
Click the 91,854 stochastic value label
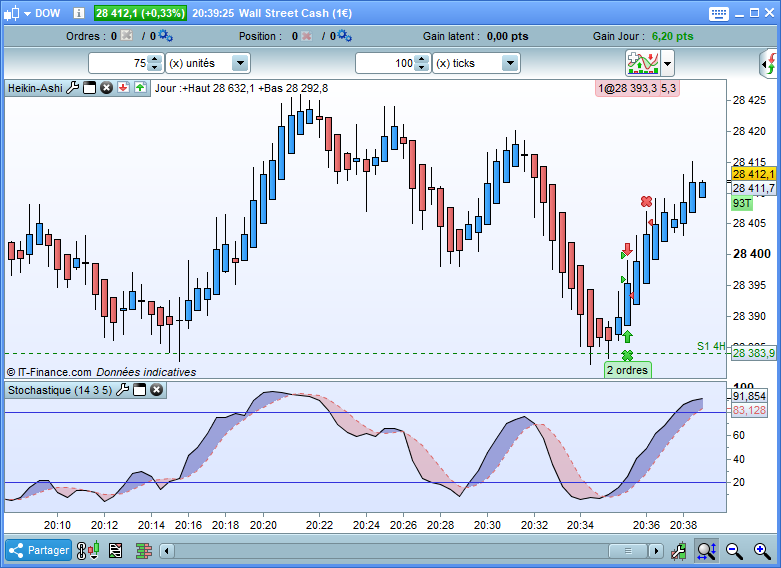pyautogui.click(x=749, y=396)
